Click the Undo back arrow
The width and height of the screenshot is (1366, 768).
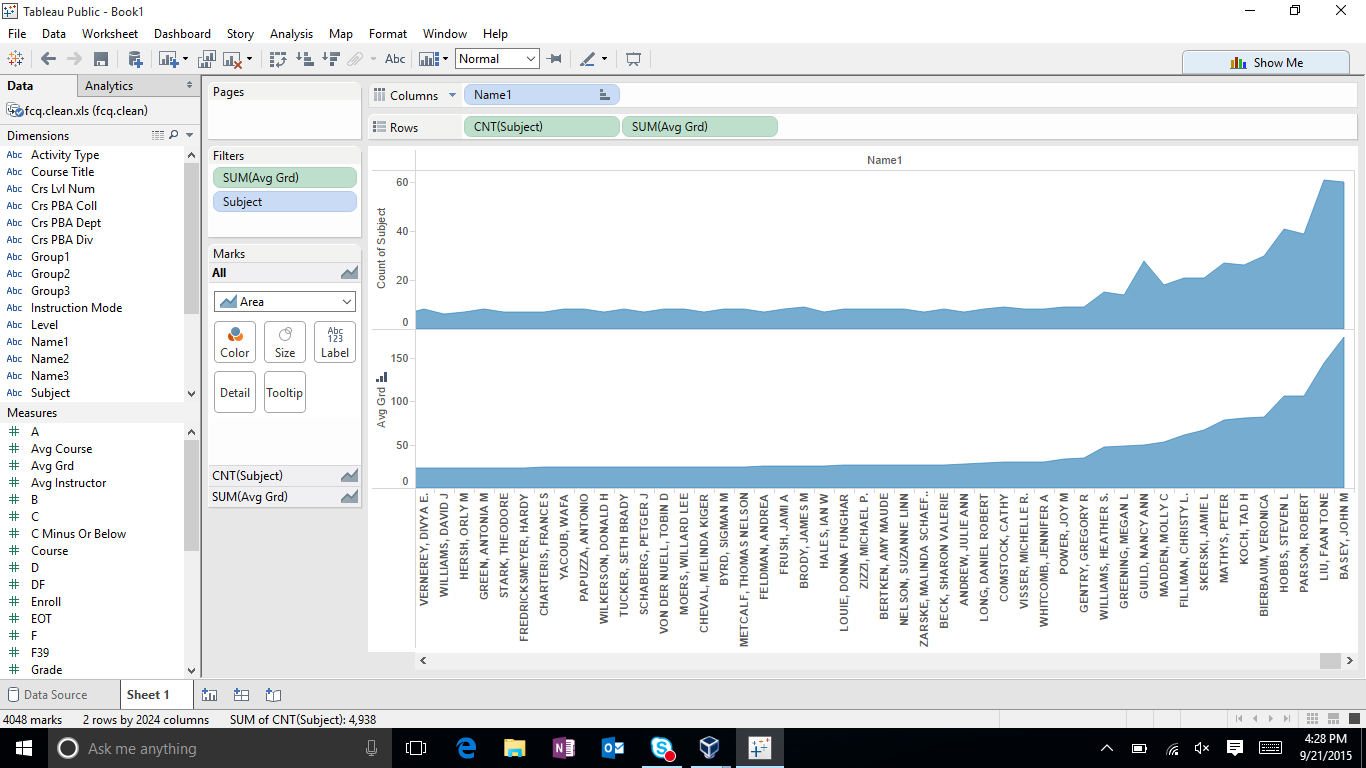[x=48, y=59]
